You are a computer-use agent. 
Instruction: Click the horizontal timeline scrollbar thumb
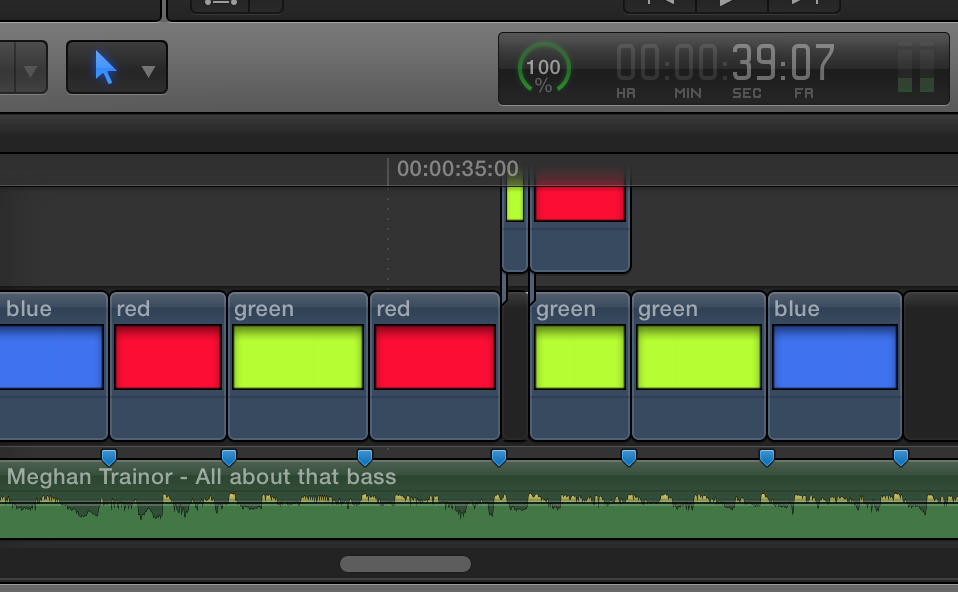tap(405, 563)
